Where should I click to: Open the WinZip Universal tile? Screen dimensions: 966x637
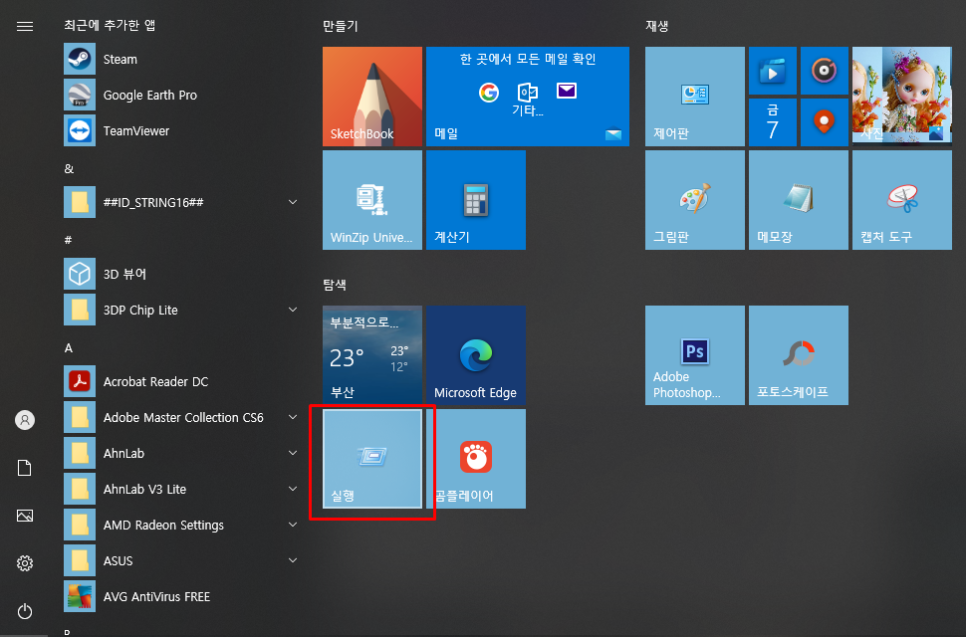click(372, 200)
